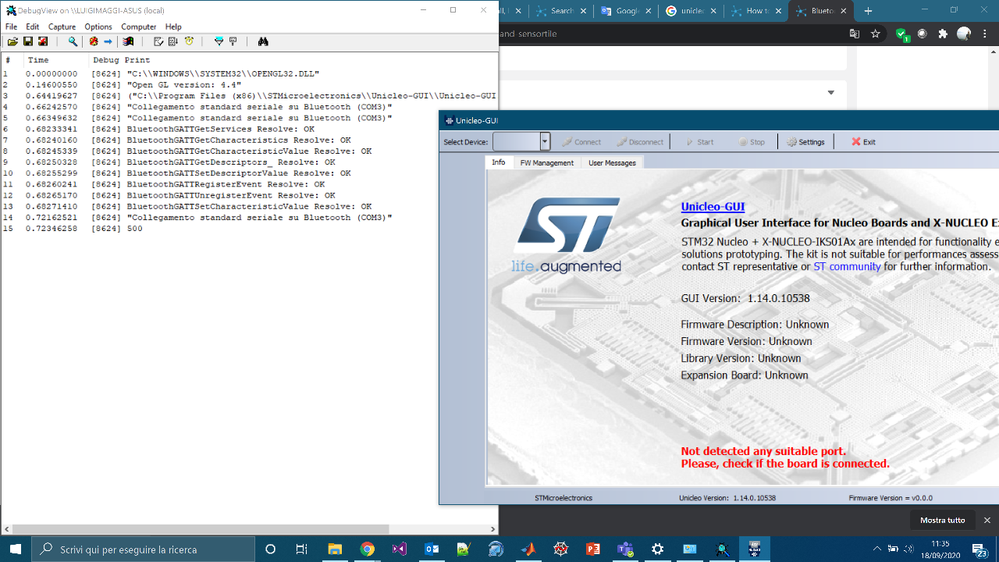999x562 pixels.
Task: Open the notification center icon
Action: (980, 549)
